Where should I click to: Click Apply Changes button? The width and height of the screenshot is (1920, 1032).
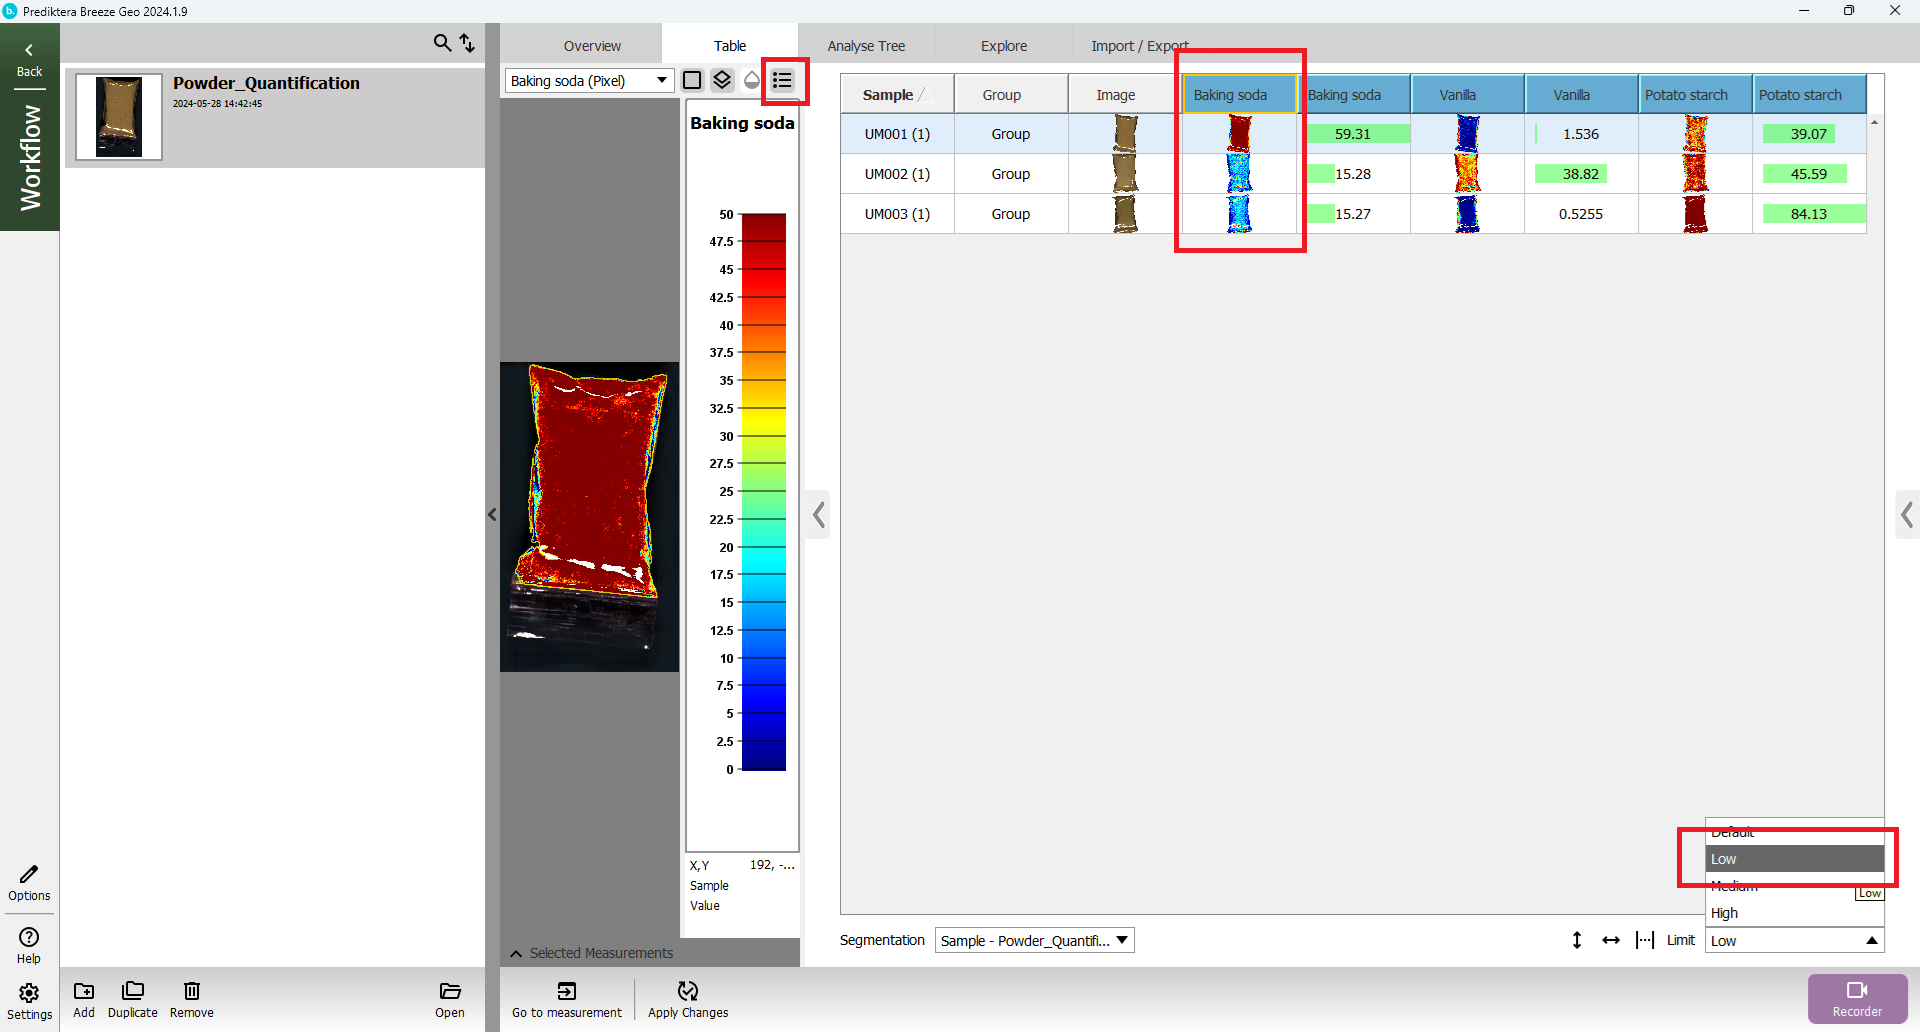click(x=687, y=999)
